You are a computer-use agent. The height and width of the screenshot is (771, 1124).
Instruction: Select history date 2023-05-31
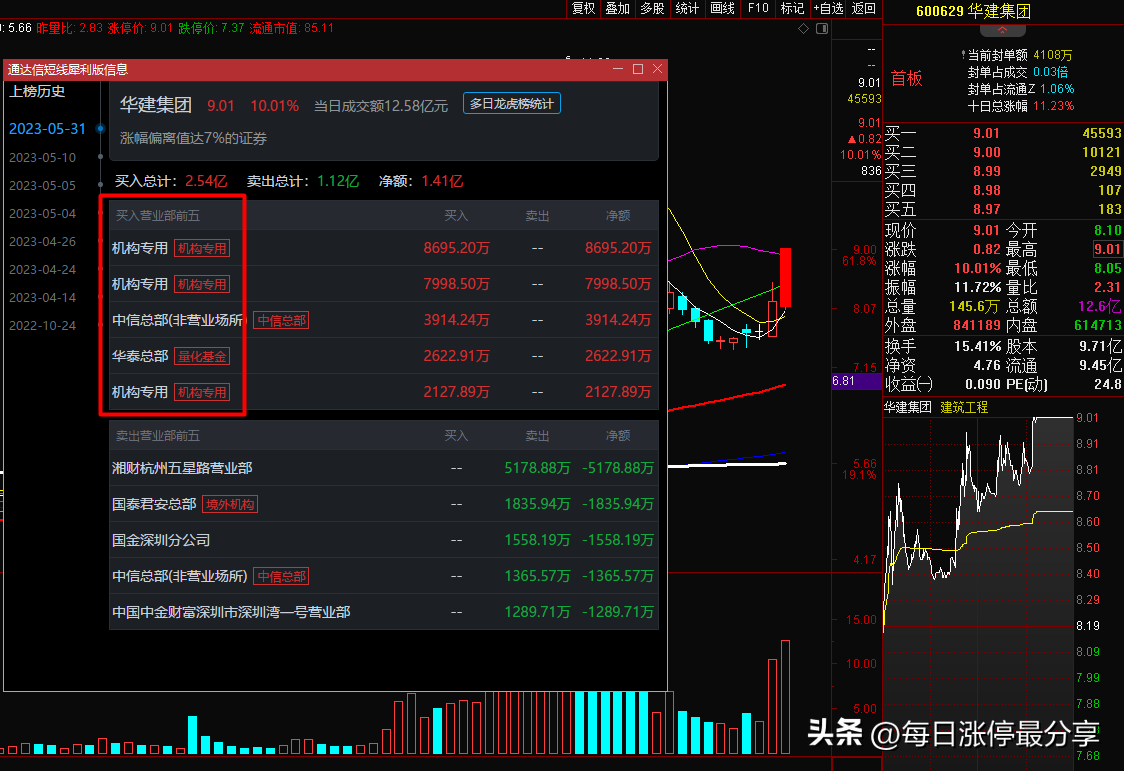[x=47, y=129]
